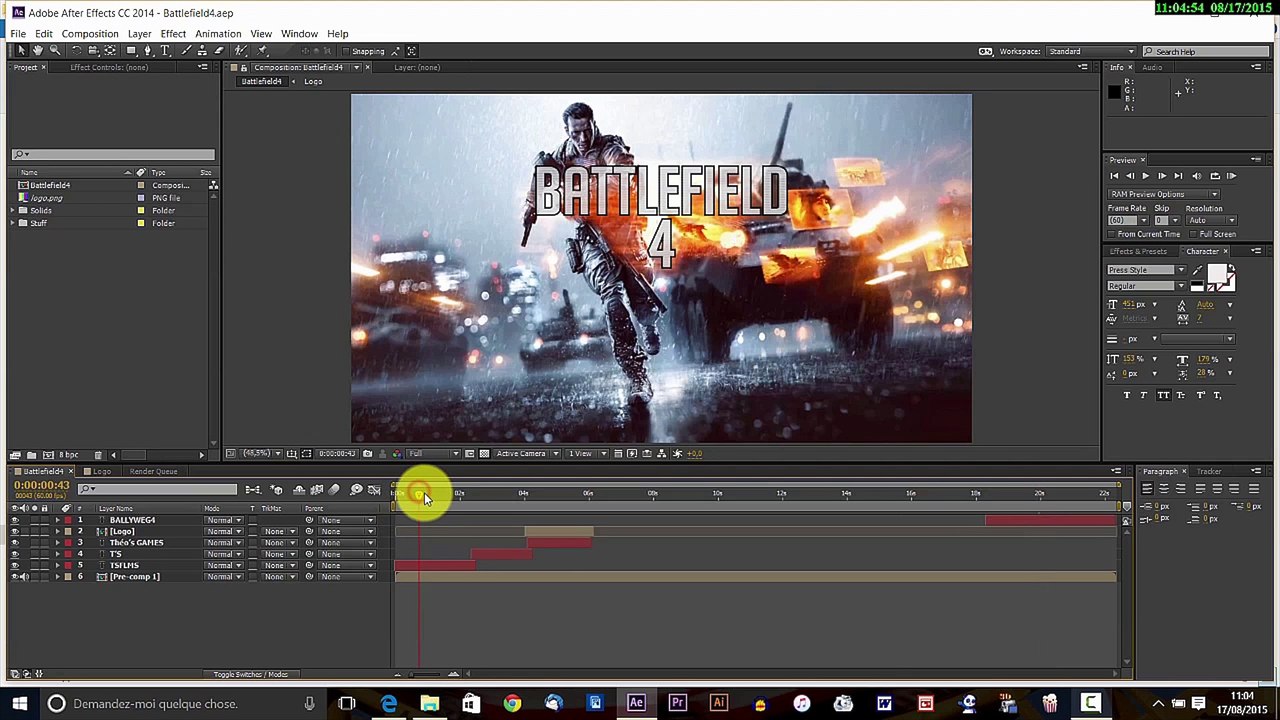Launch Premiere Pro from the taskbar
Image resolution: width=1280 pixels, height=720 pixels.
pyautogui.click(x=677, y=704)
